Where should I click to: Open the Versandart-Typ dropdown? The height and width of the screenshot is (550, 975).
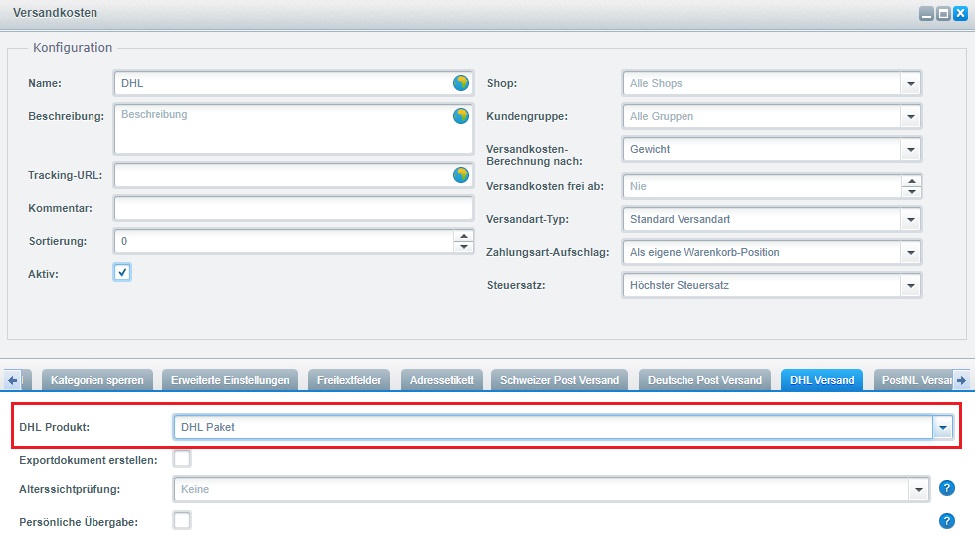tap(910, 219)
